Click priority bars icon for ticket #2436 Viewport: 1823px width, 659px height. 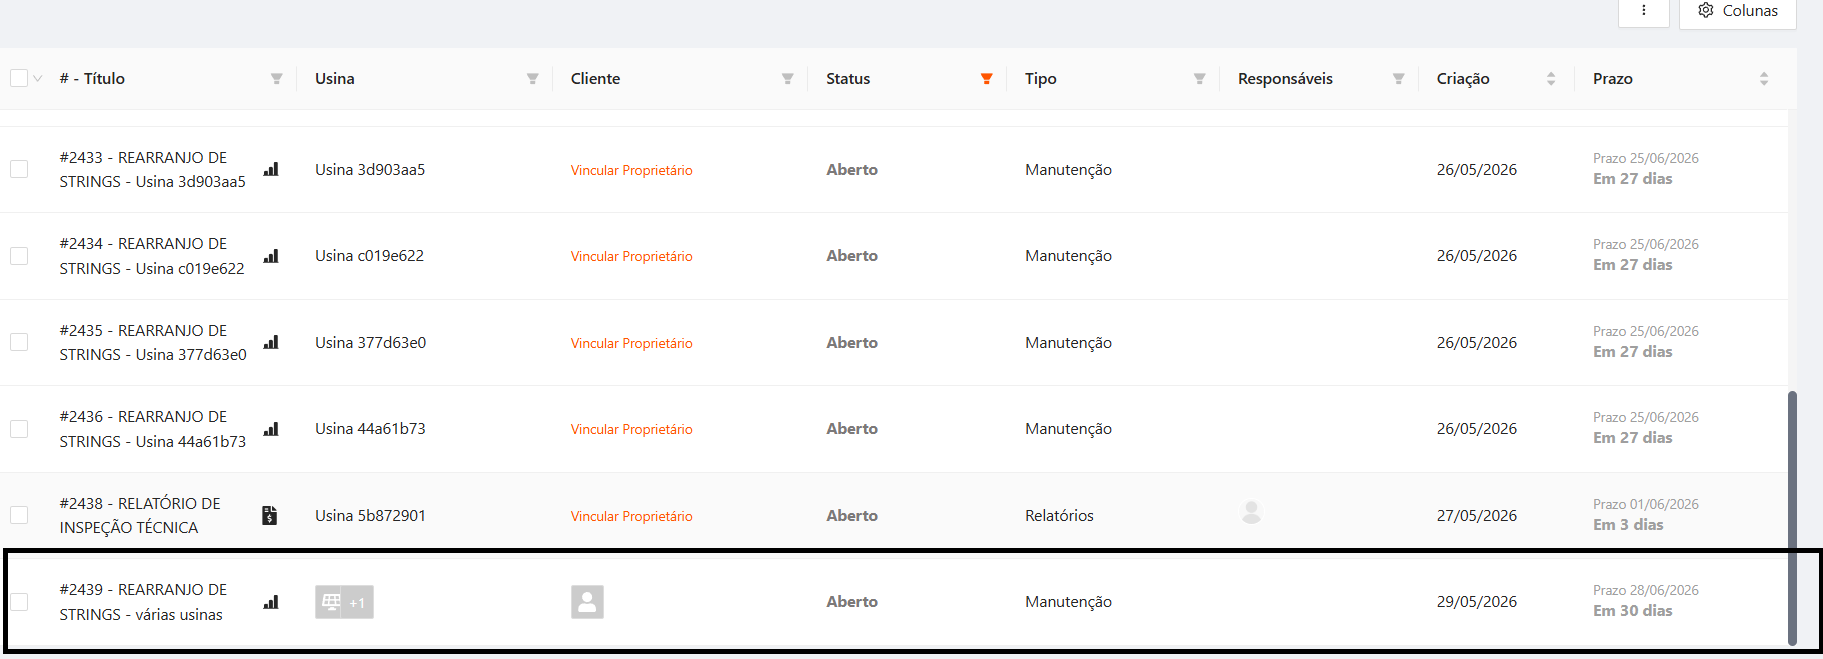click(x=271, y=429)
